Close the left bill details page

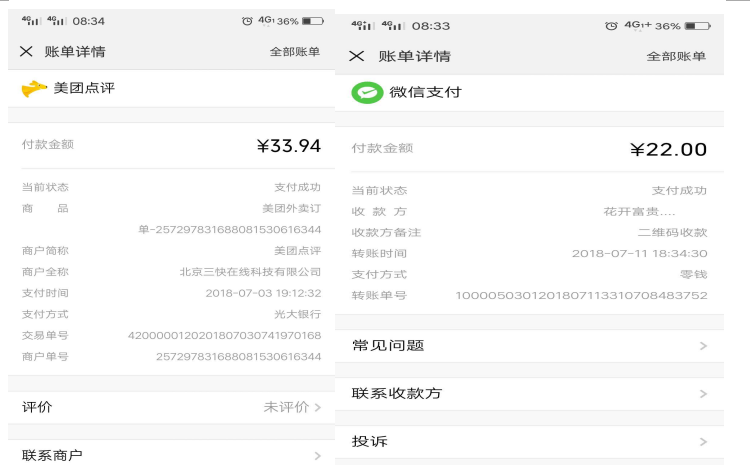[x=26, y=51]
